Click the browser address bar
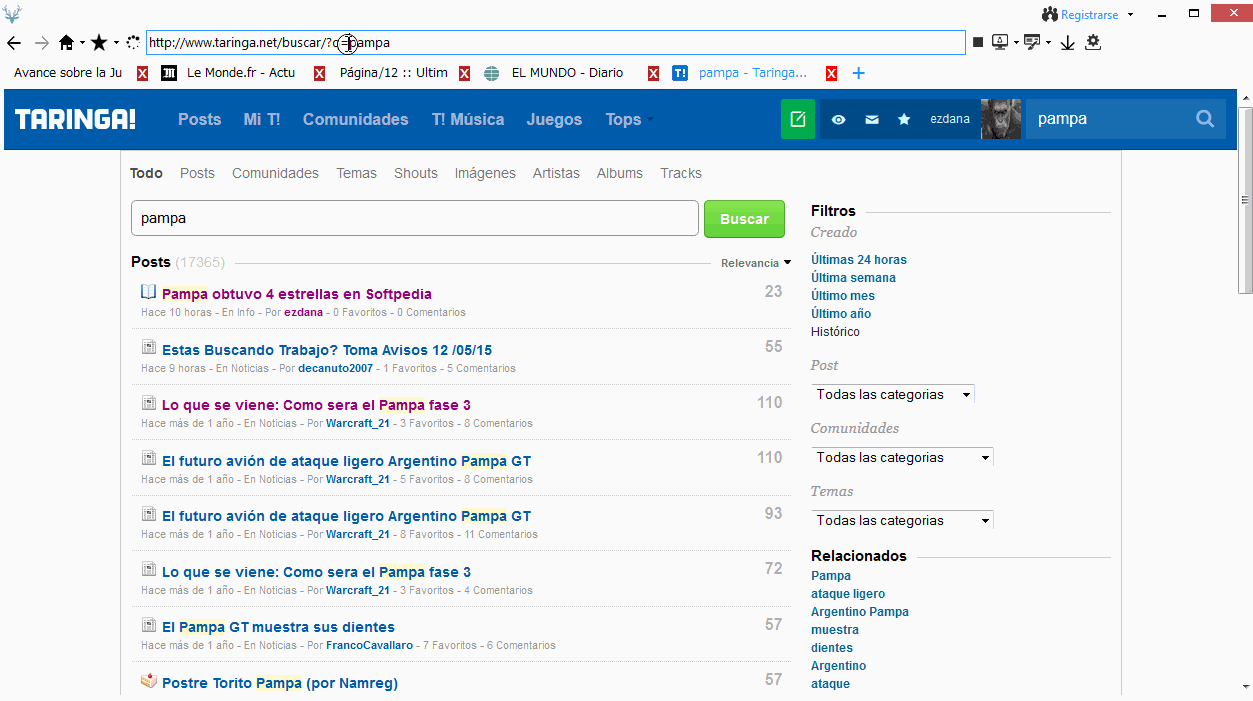 (x=556, y=42)
